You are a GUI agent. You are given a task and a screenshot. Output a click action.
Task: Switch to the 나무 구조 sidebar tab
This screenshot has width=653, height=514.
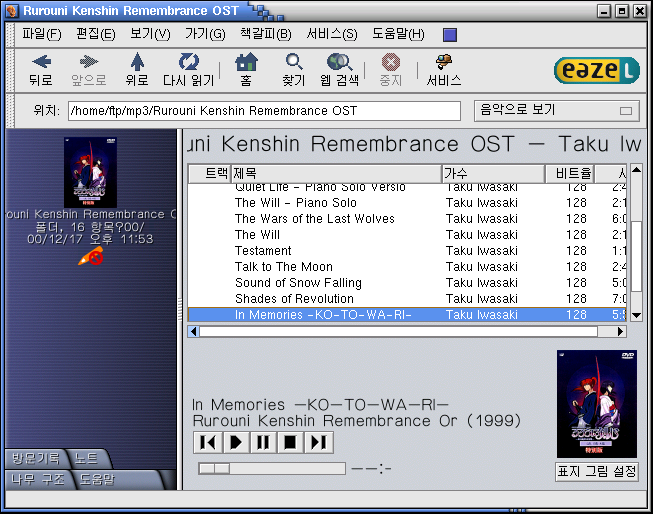(x=37, y=479)
